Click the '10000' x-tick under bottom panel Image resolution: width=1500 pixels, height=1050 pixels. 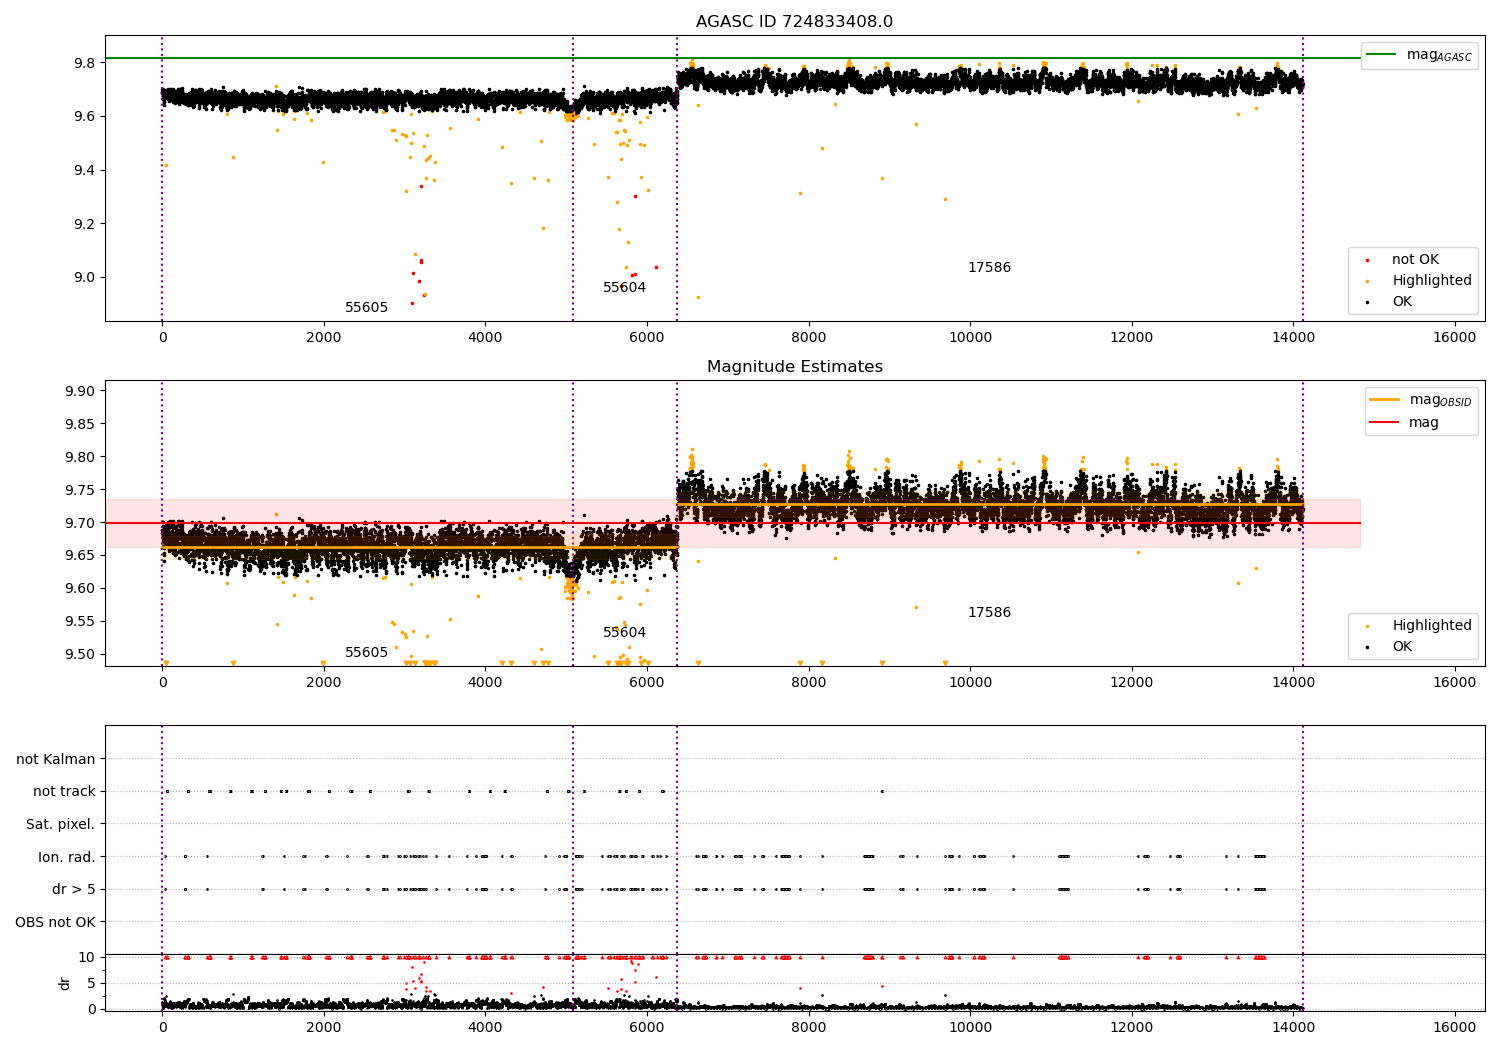tap(970, 1028)
